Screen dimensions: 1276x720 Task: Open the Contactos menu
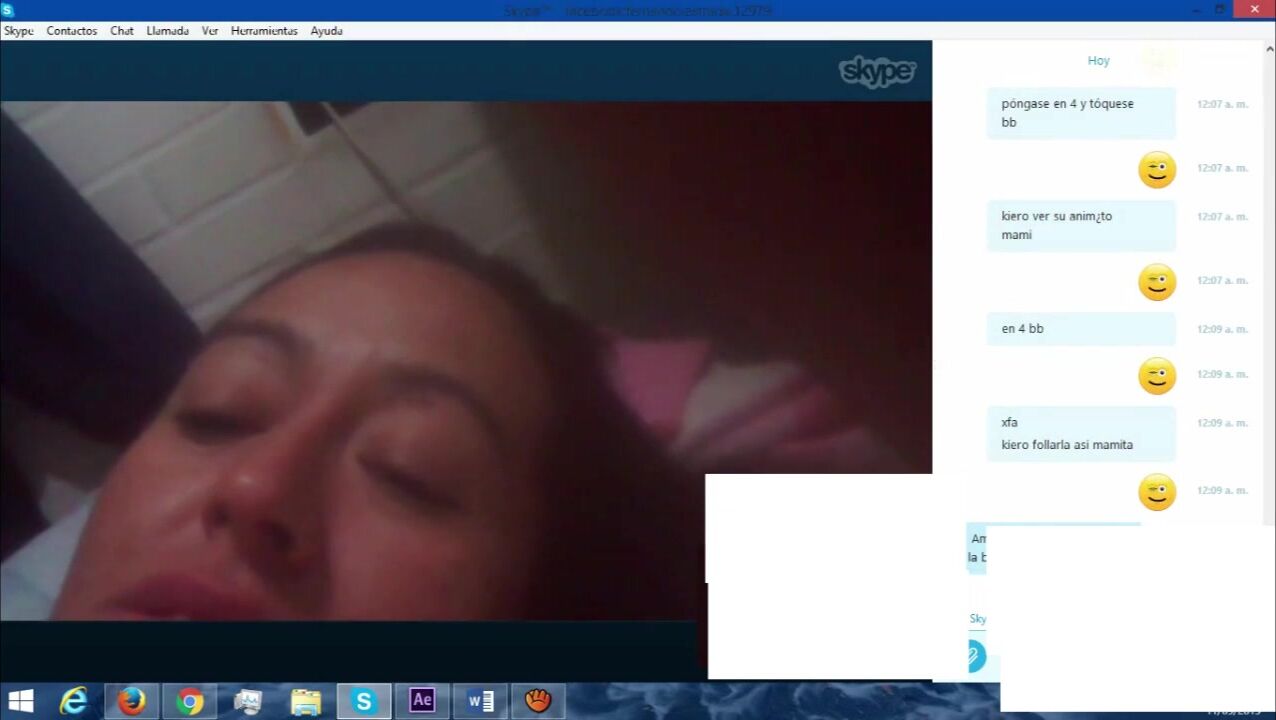tap(71, 31)
